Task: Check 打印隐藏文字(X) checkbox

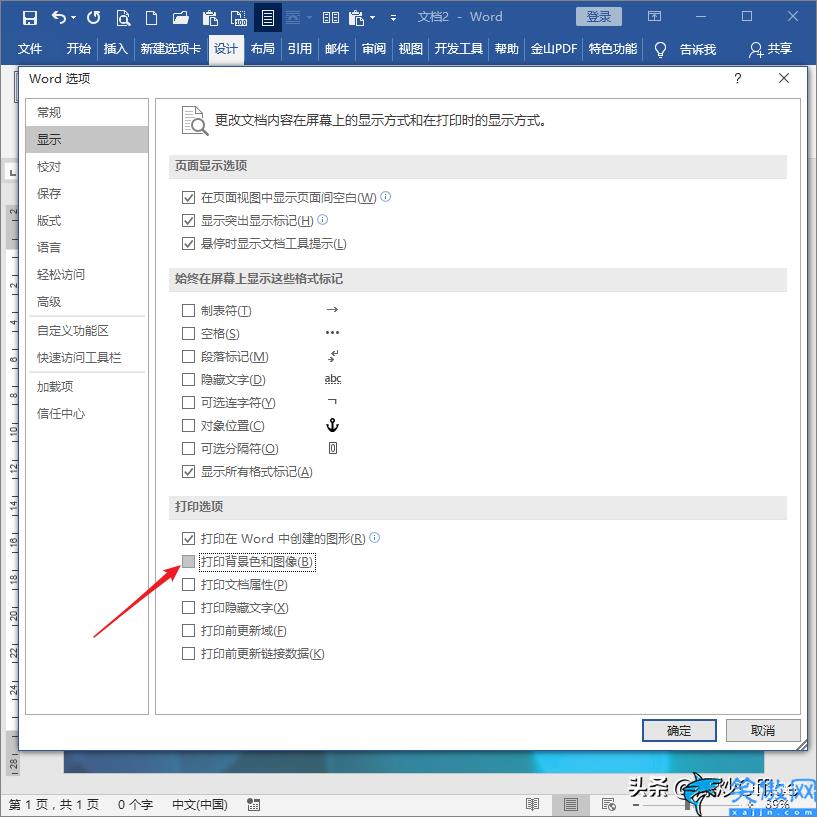Action: (x=188, y=608)
